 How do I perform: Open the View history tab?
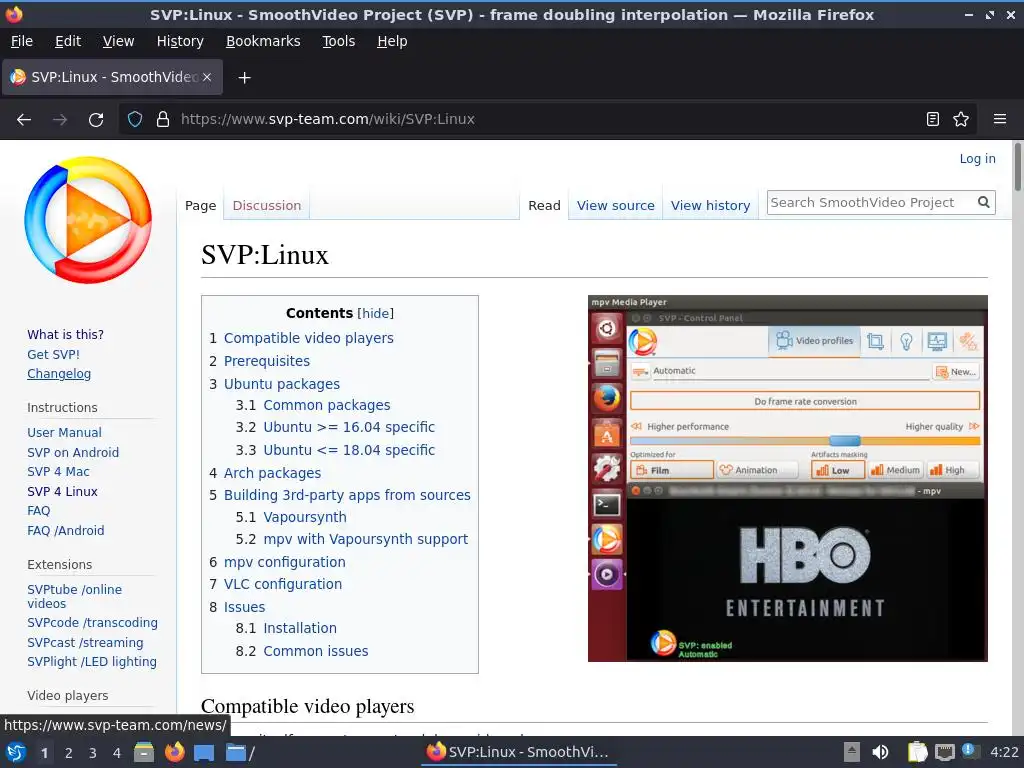[711, 206]
